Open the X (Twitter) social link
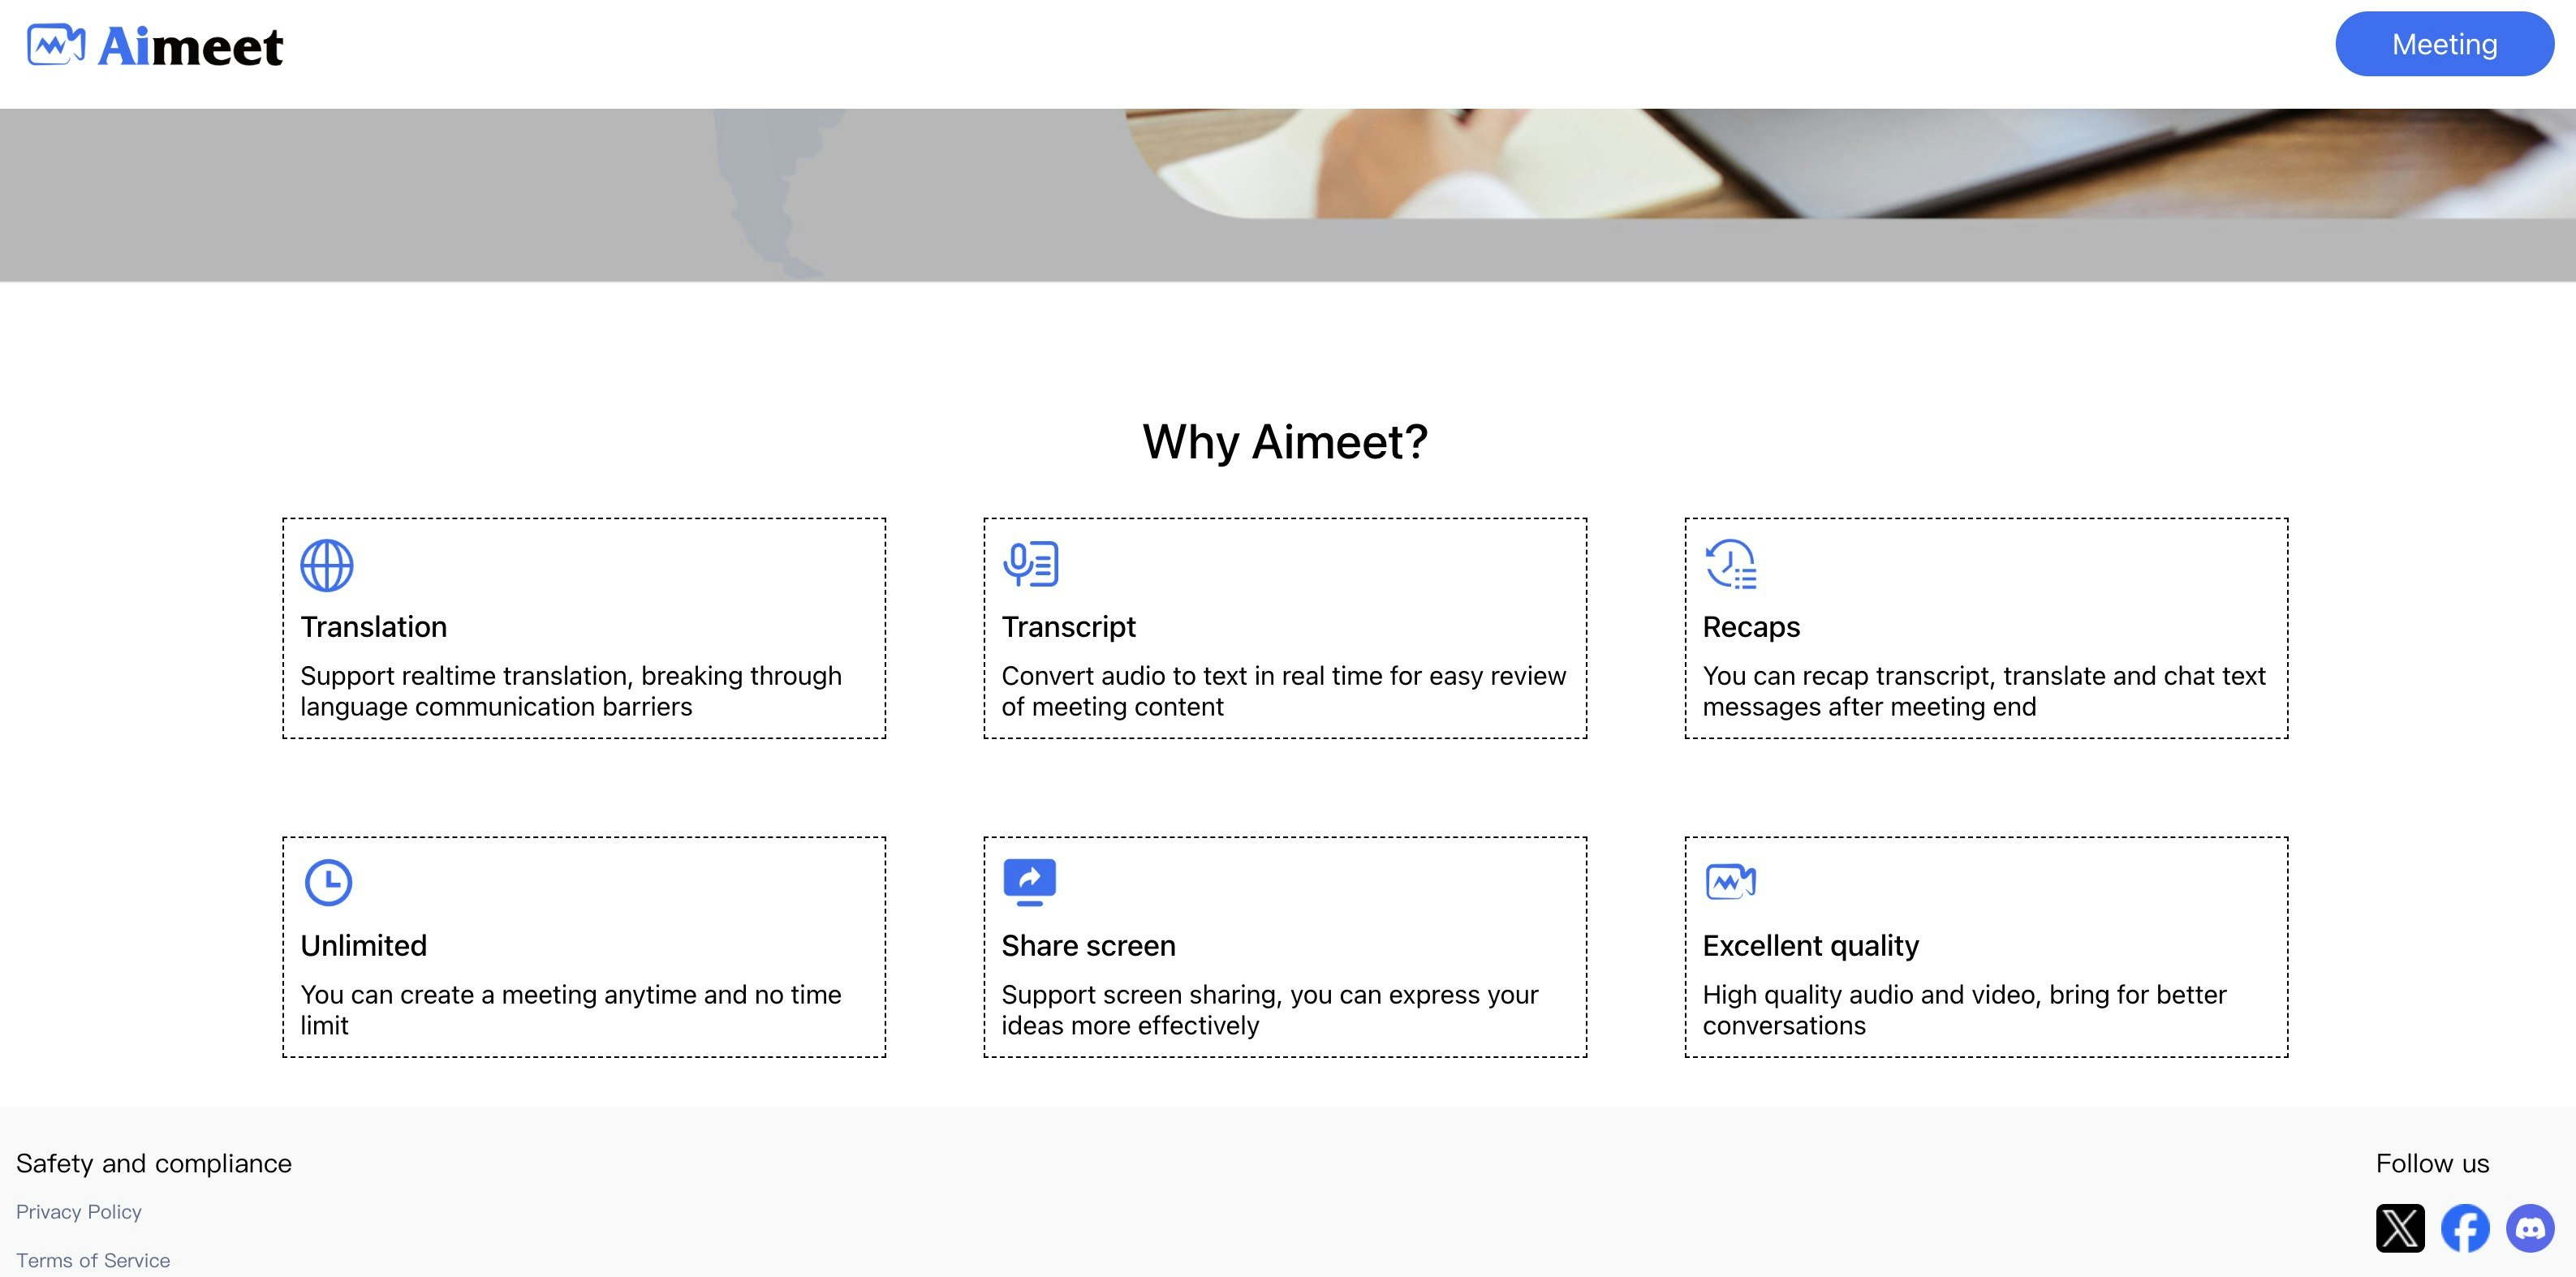Image resolution: width=2576 pixels, height=1277 pixels. tap(2400, 1228)
